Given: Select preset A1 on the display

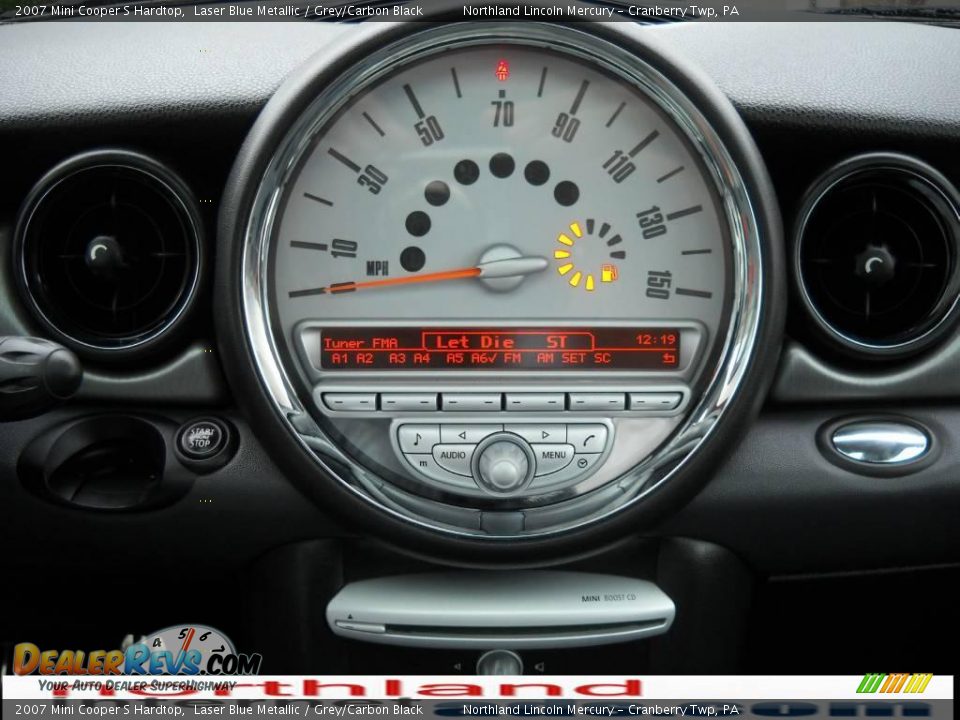Looking at the screenshot, I should pyautogui.click(x=340, y=358).
